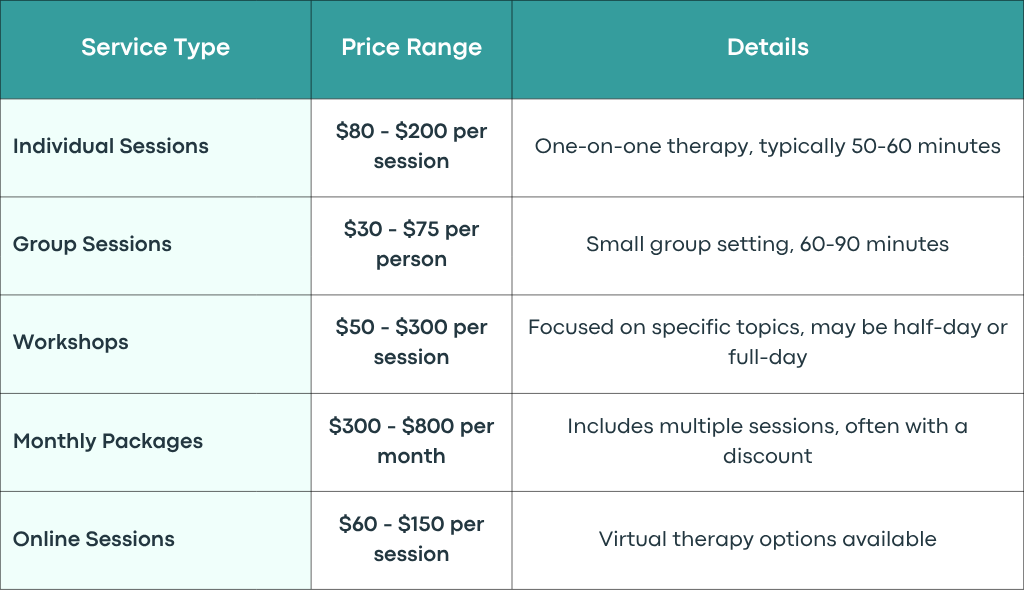Select the Workshops row label
1024x590 pixels.
71,342
